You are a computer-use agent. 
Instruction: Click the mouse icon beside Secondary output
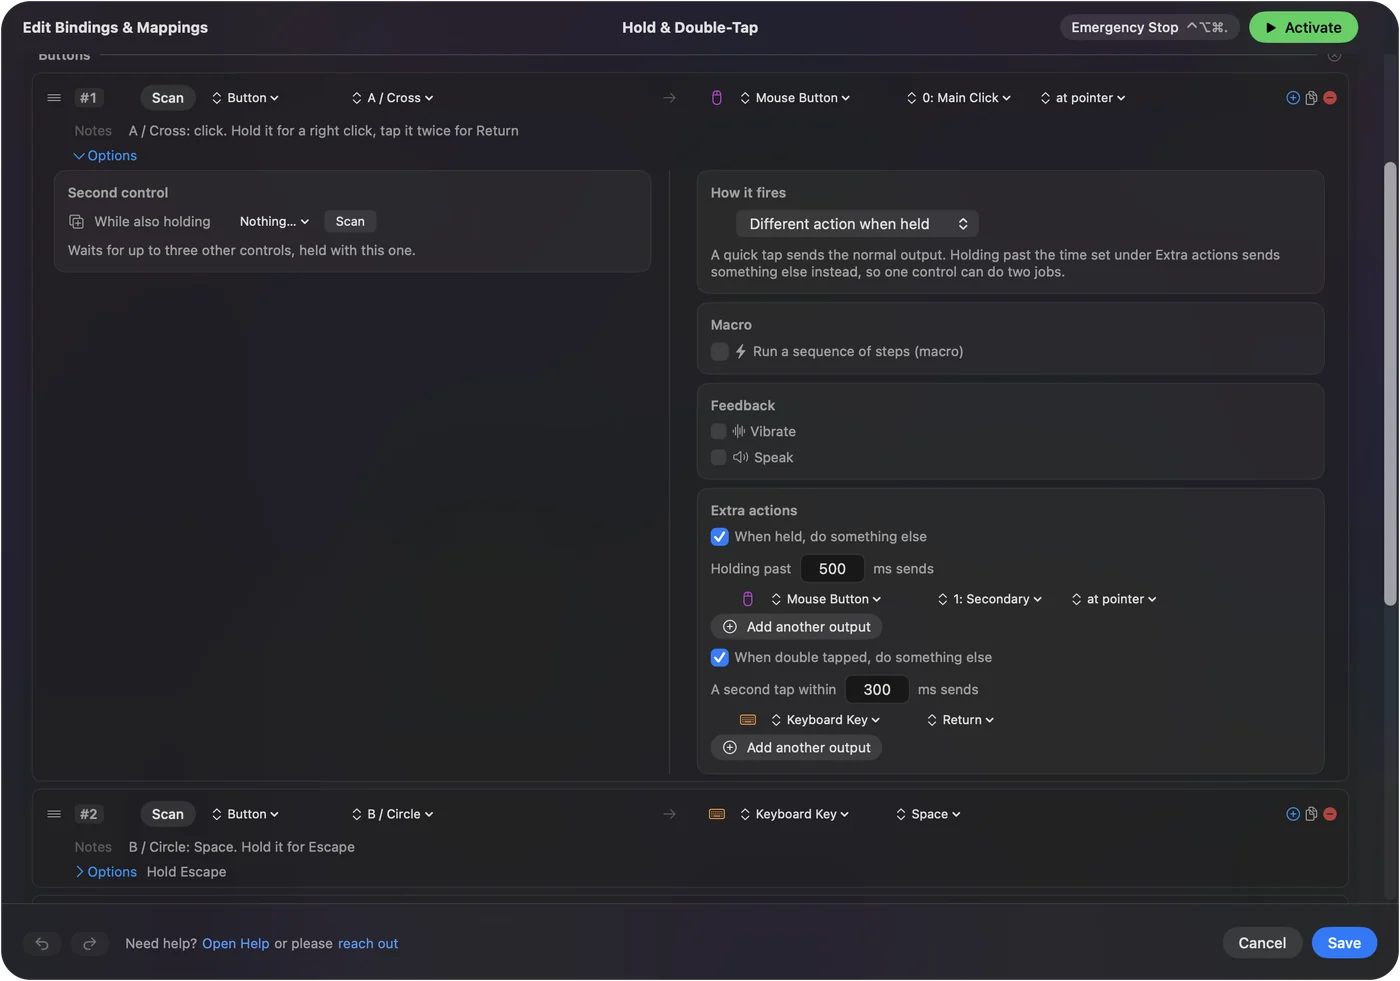coord(748,599)
